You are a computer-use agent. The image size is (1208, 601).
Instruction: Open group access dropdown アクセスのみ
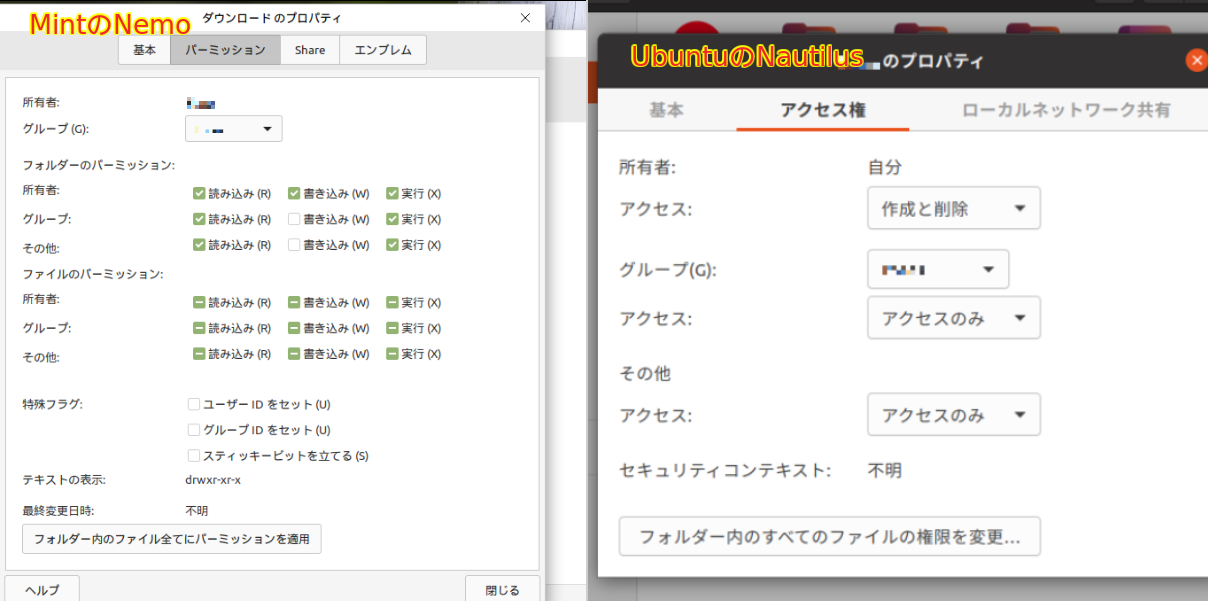click(x=954, y=318)
